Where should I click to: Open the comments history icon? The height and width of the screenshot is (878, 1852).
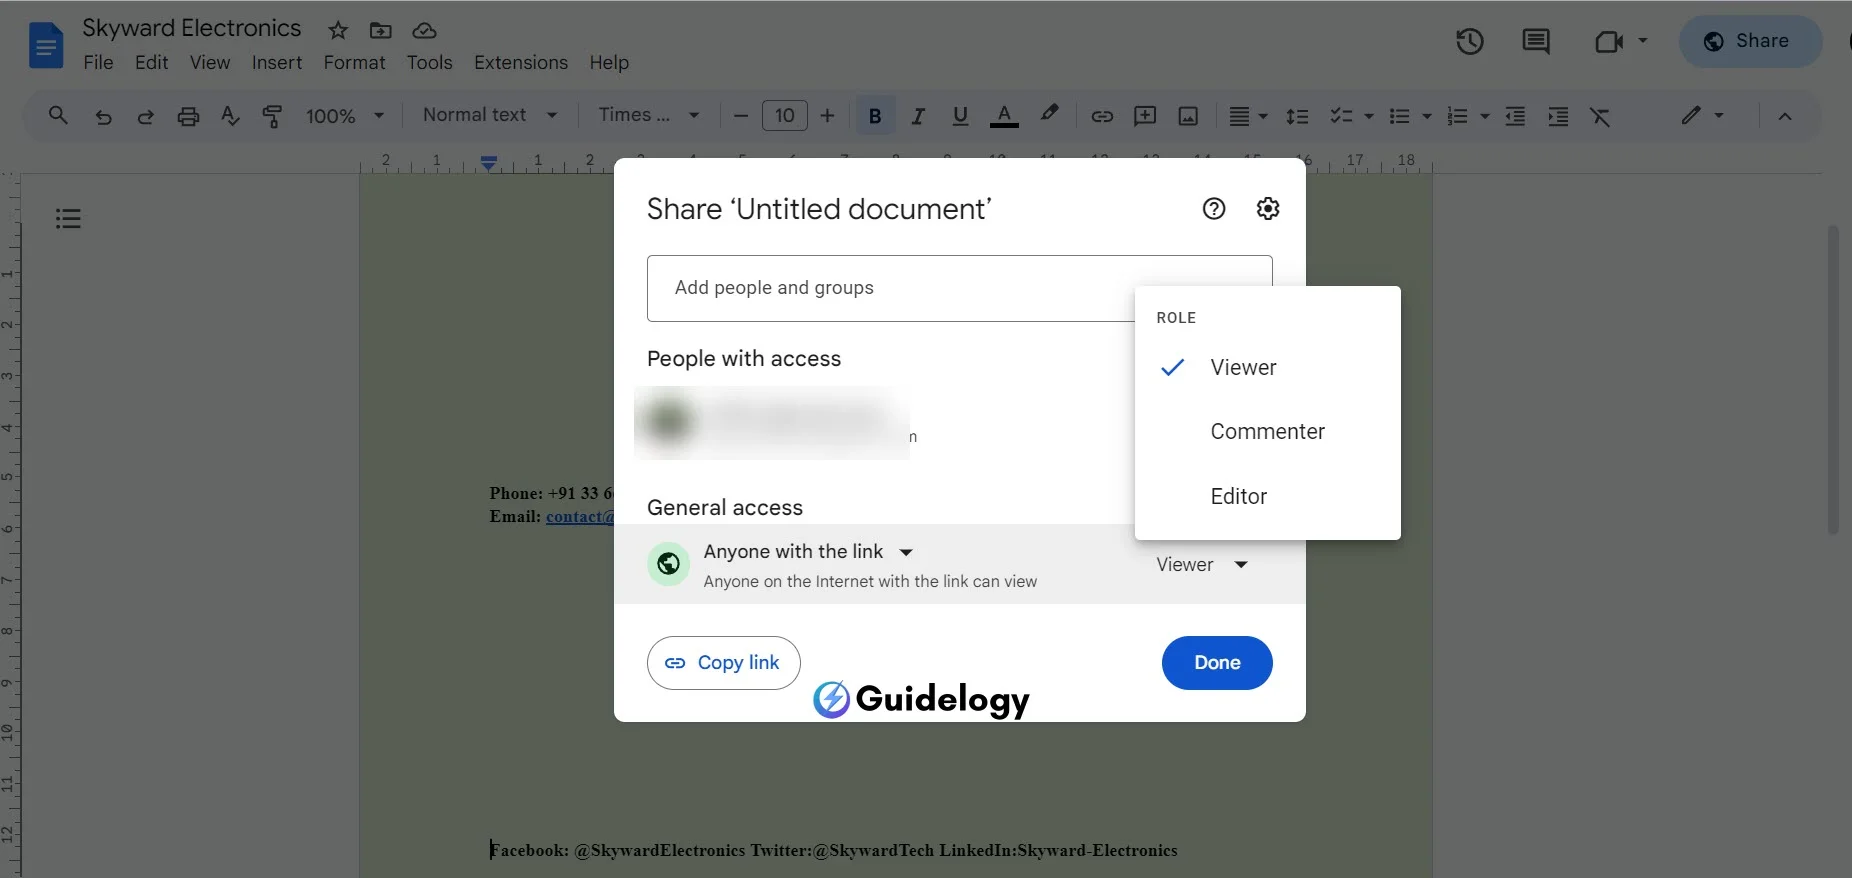[1535, 41]
